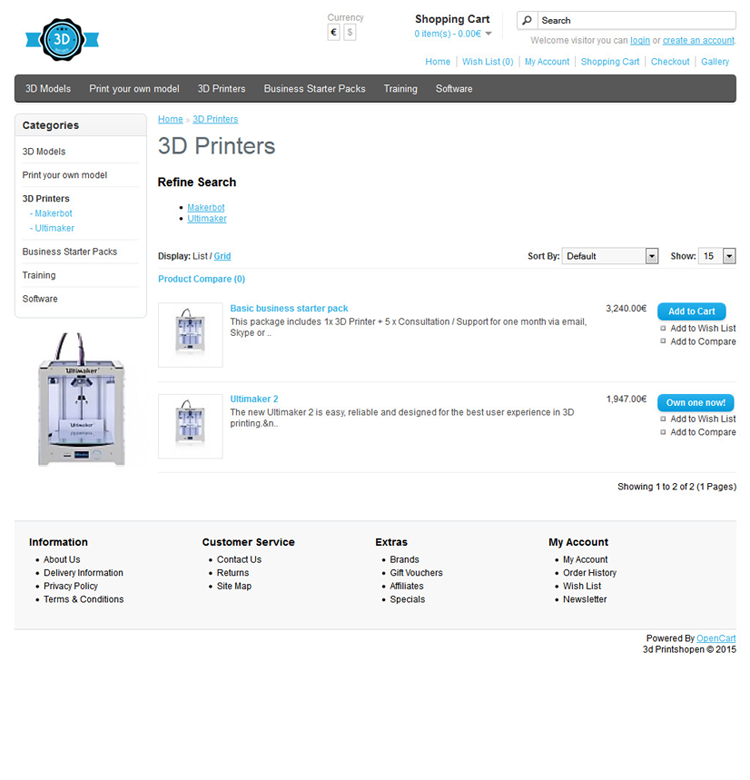Open Print your own model menu item
The image size is (750, 780).
[x=134, y=89]
